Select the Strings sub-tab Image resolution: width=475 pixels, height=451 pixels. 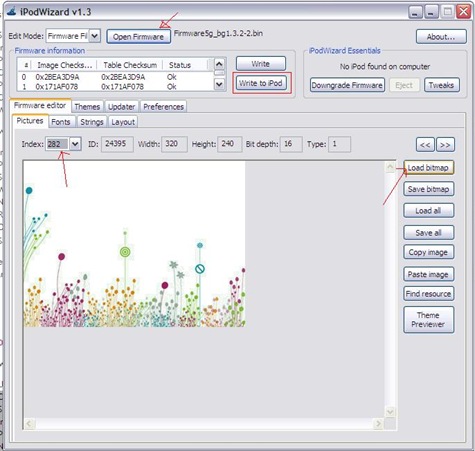pos(92,122)
